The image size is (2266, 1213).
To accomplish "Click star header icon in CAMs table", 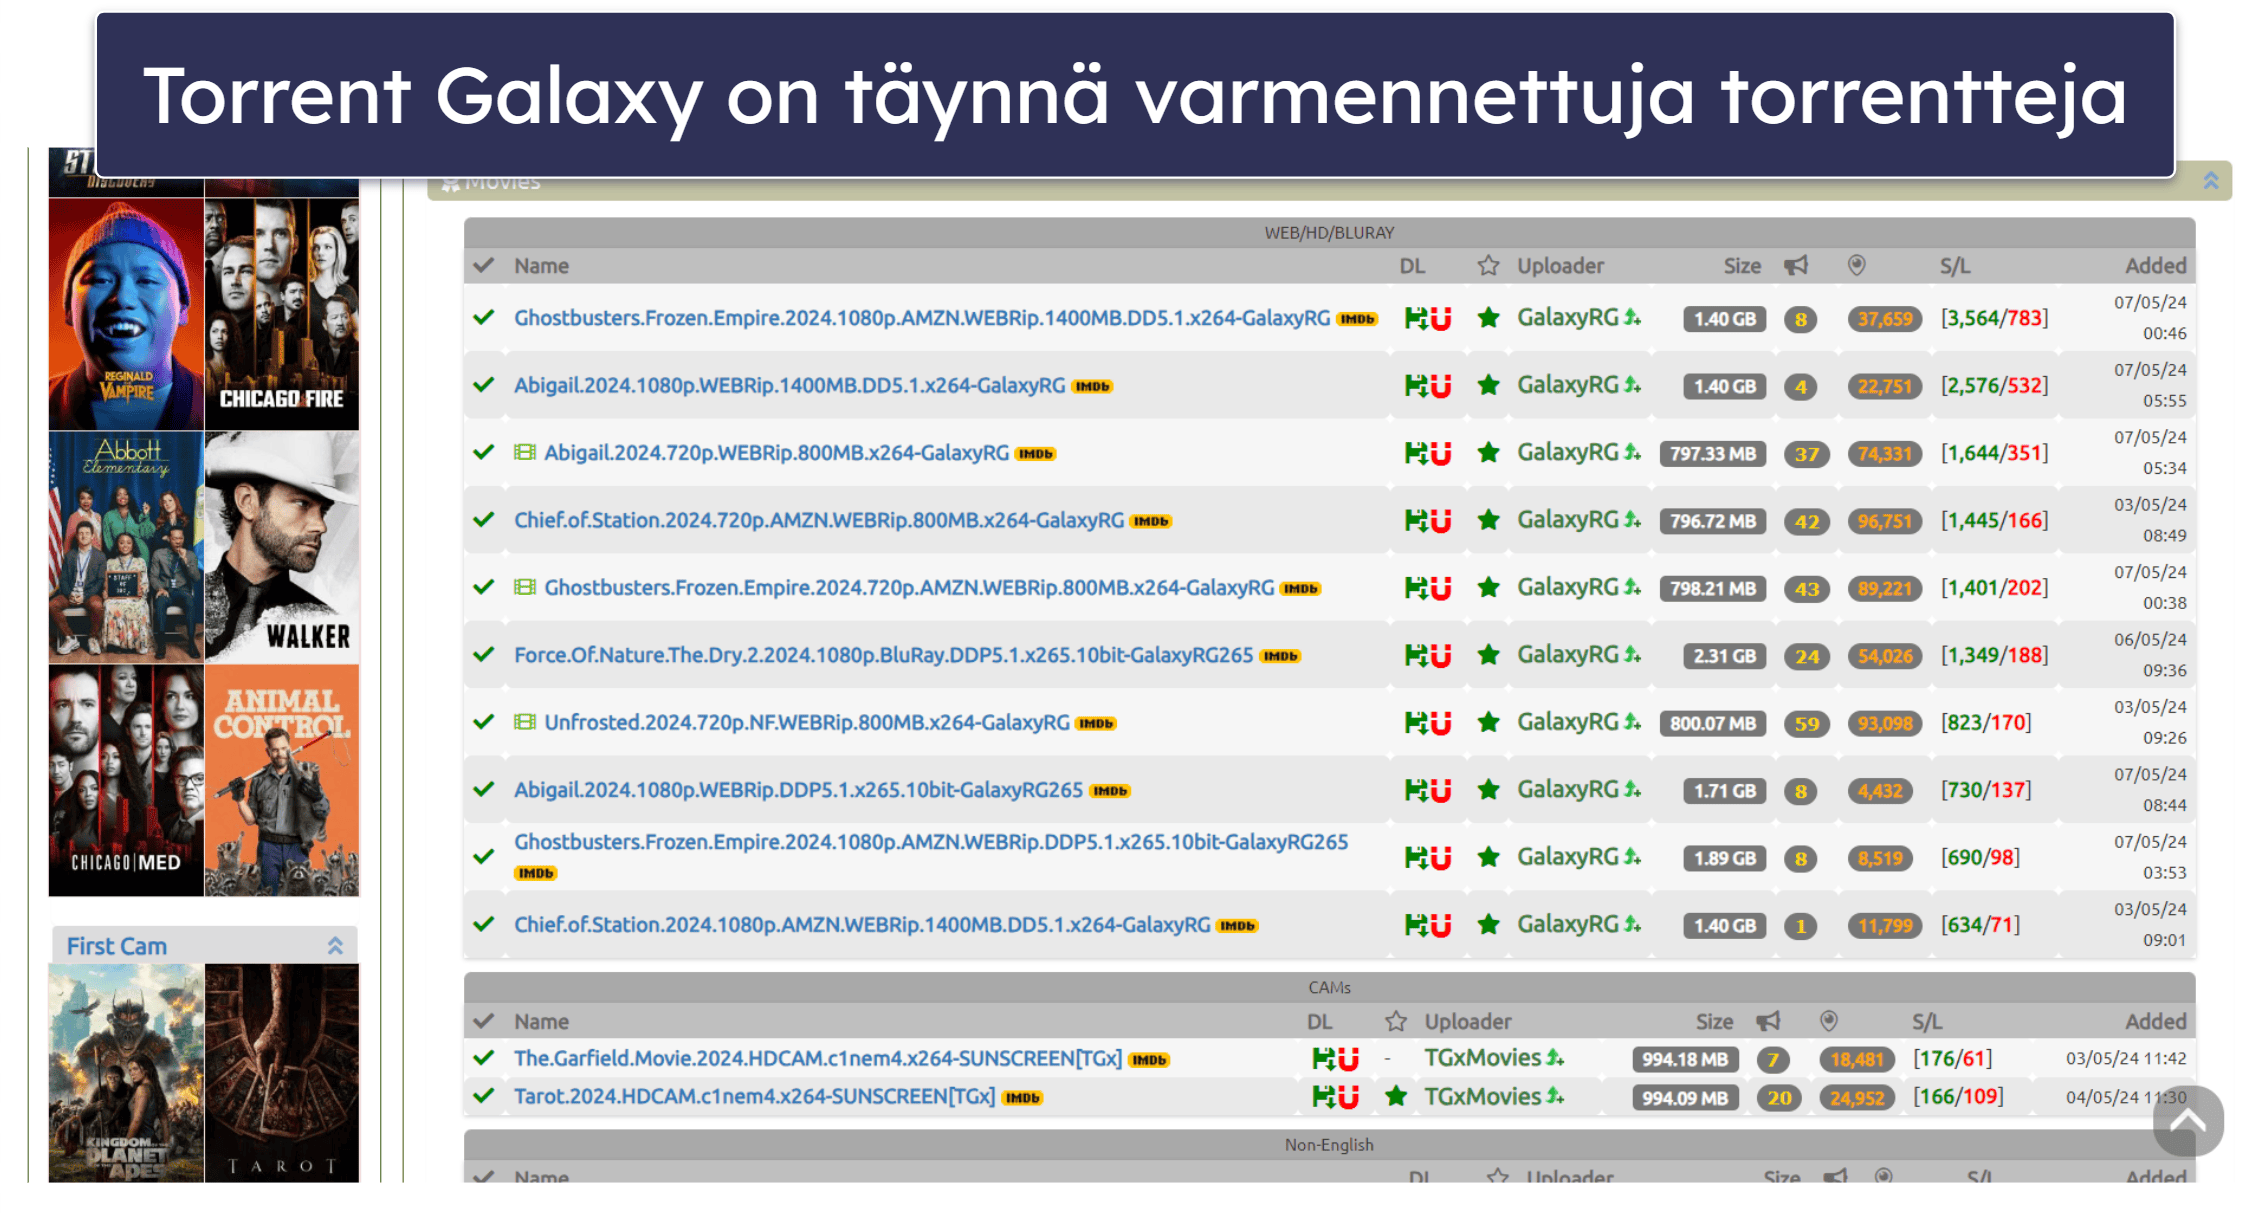I will [1396, 1021].
